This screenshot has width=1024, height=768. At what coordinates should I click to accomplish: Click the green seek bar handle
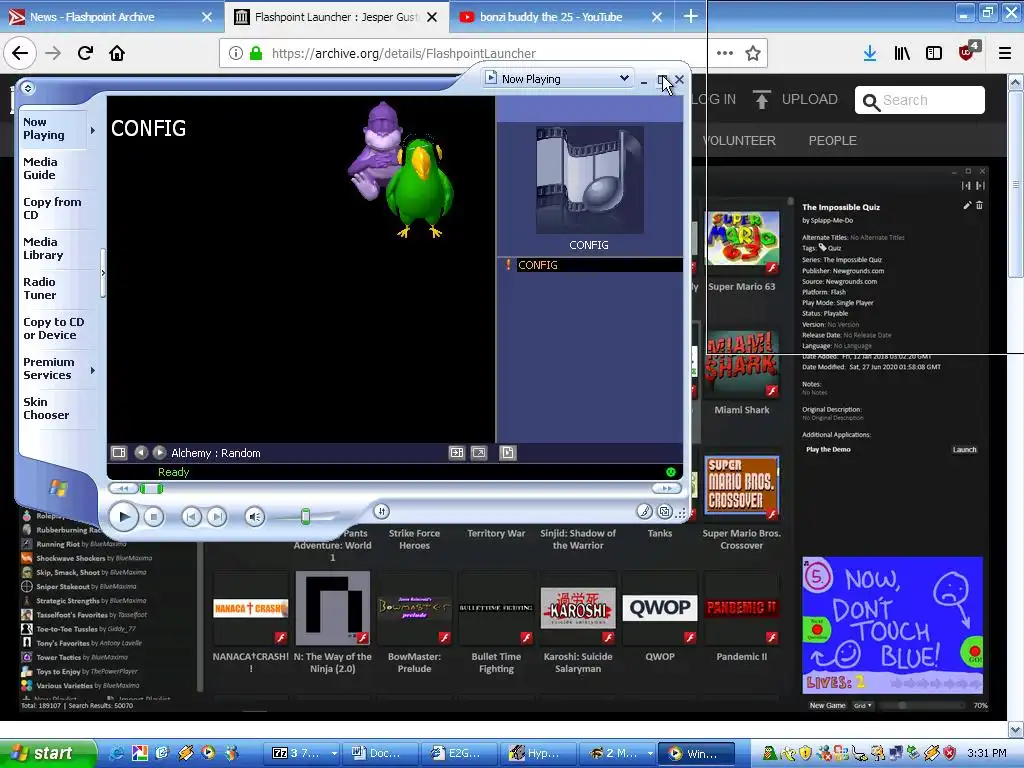click(x=152, y=488)
